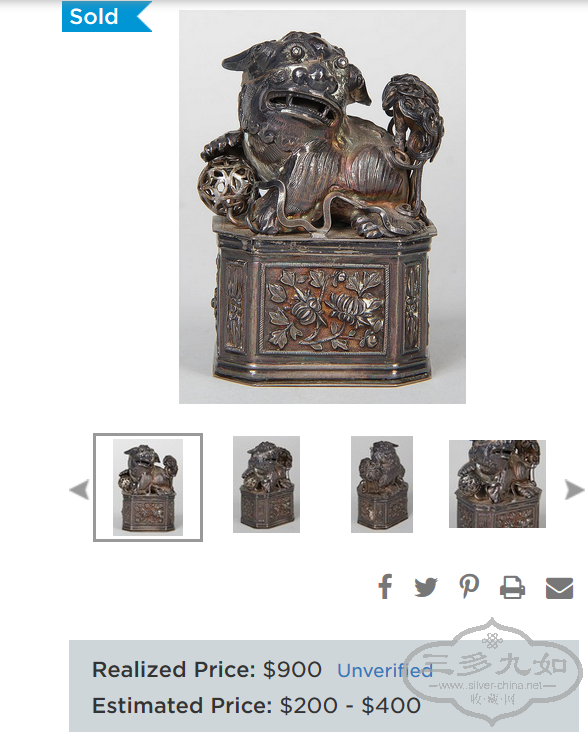Click the Estimated Price $200 - $400 text

coord(256,705)
